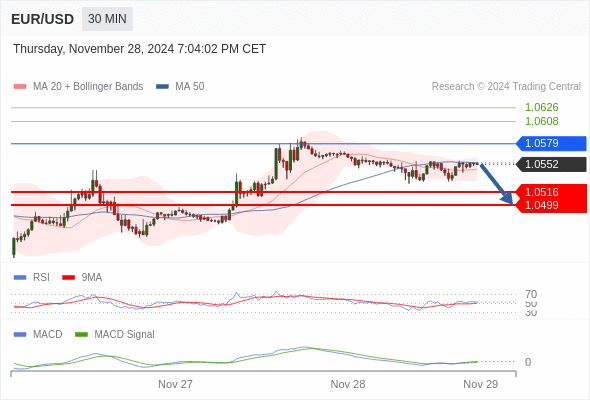Click the 1.0626 green resistance label
The image size is (590, 400).
click(x=541, y=108)
